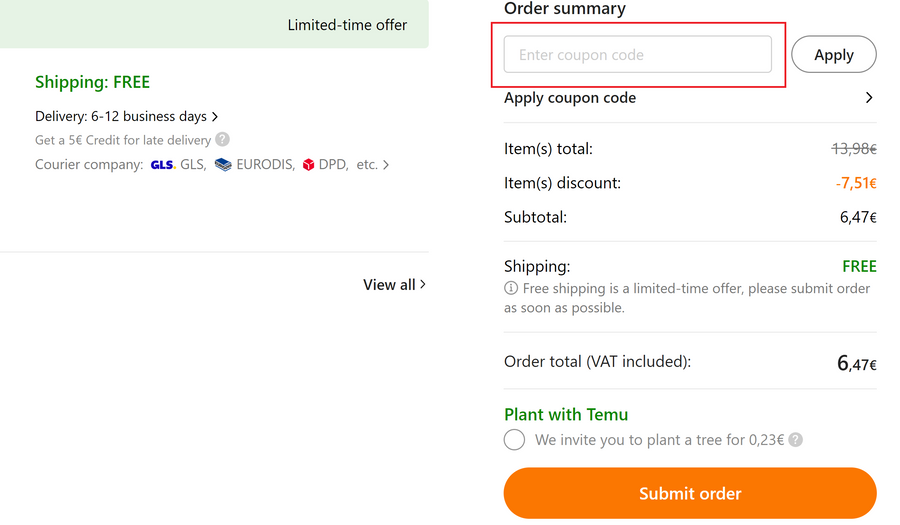Click the Apply coupon button
This screenshot has height=525, width=900.
click(833, 55)
